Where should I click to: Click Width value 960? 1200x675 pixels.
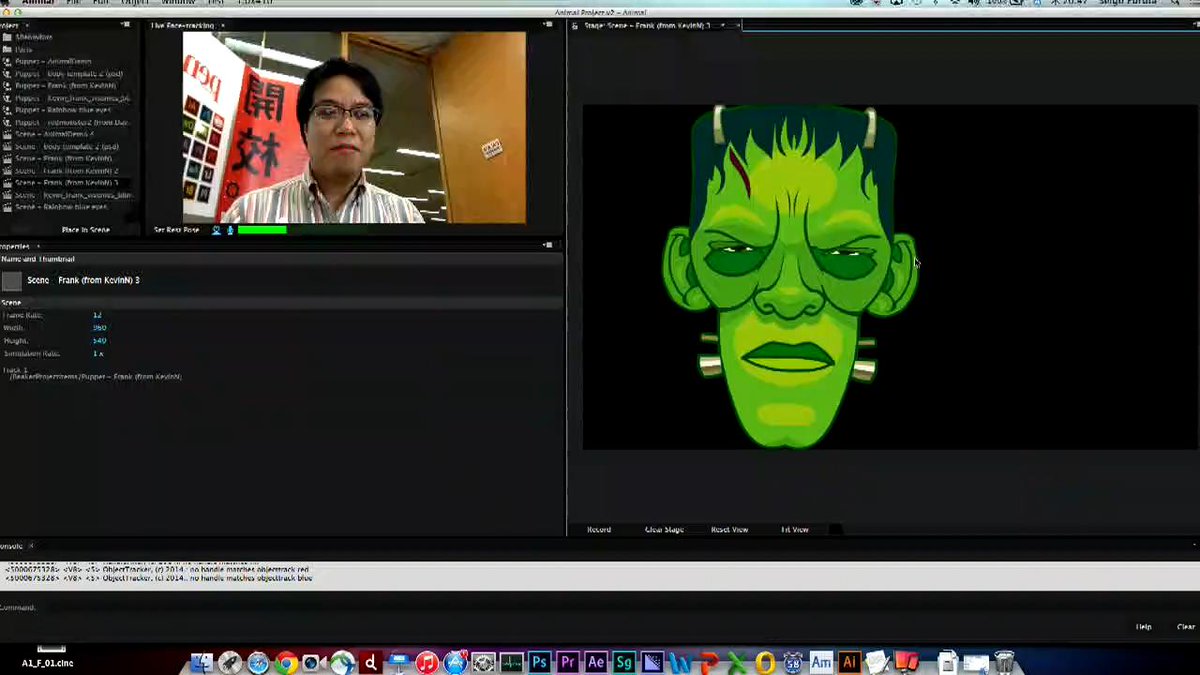tap(99, 328)
